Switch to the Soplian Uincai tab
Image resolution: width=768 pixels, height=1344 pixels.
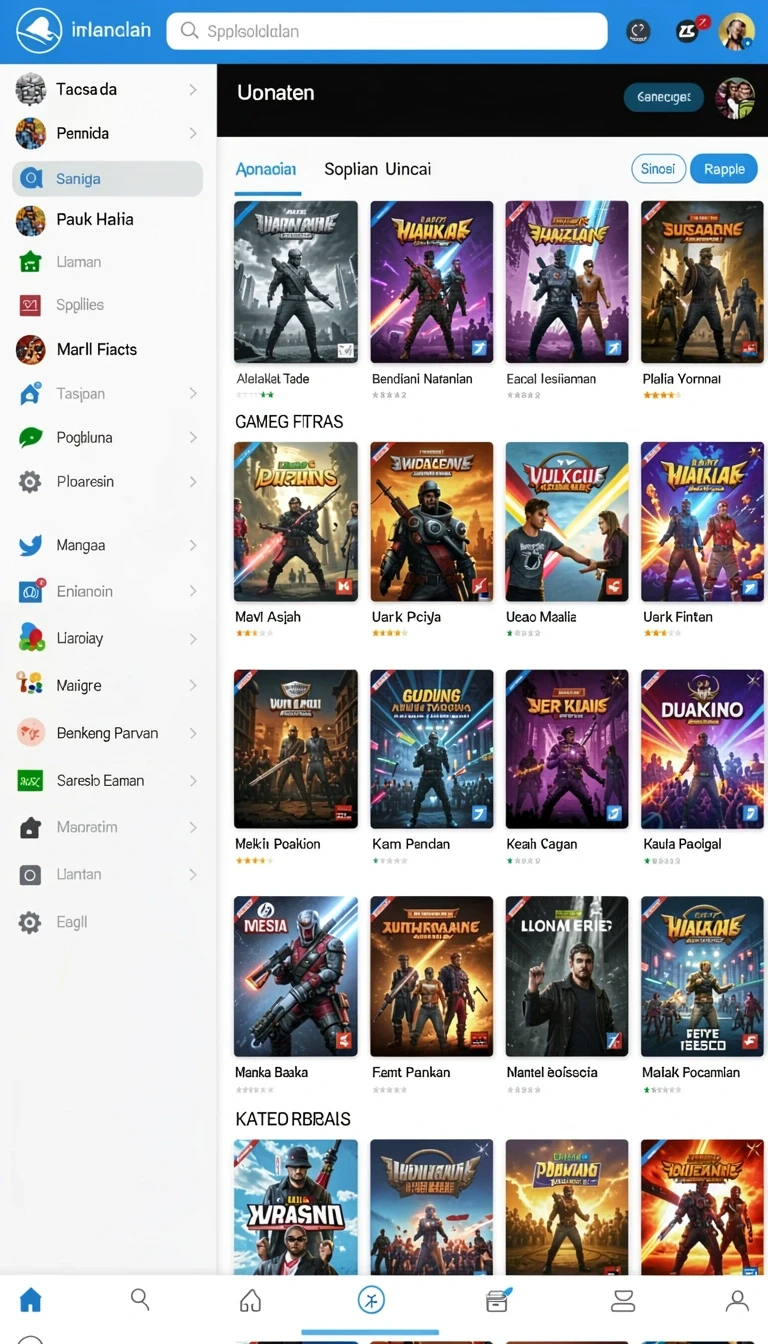coord(377,169)
